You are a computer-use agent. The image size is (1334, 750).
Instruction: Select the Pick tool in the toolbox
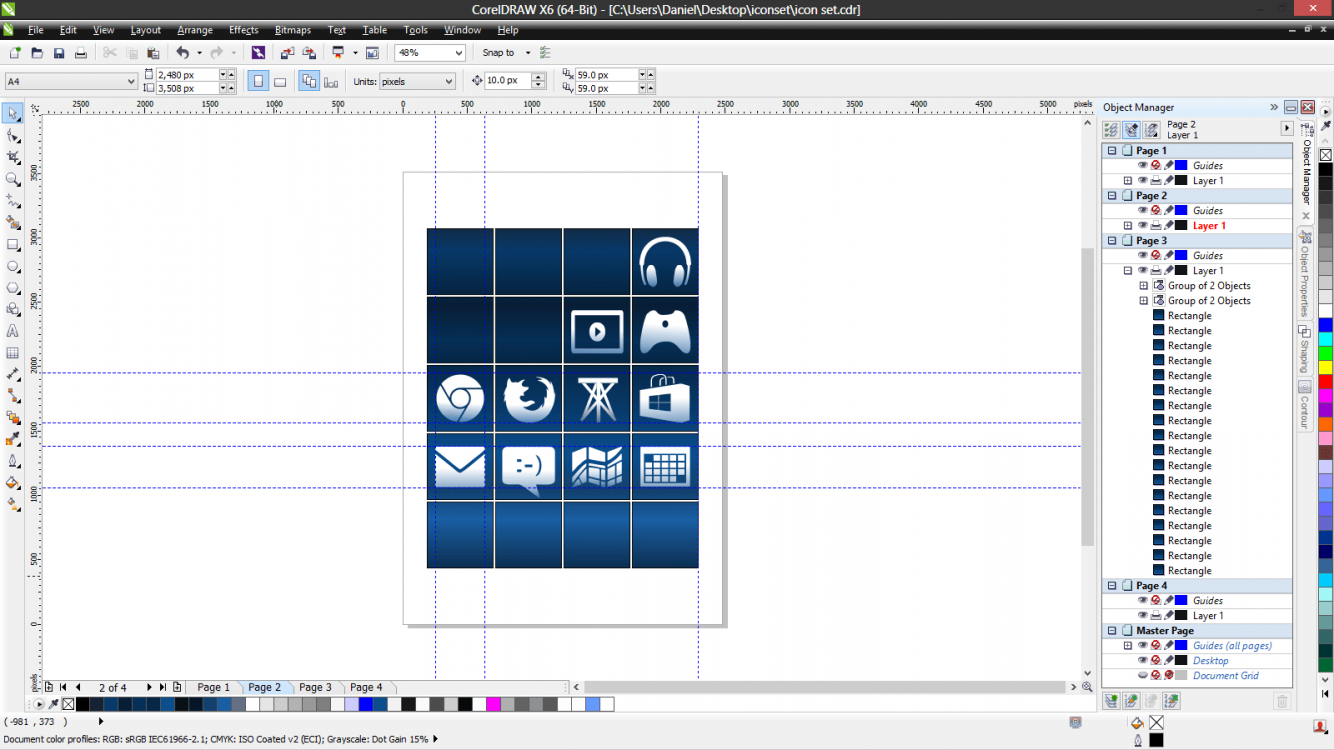click(x=12, y=114)
